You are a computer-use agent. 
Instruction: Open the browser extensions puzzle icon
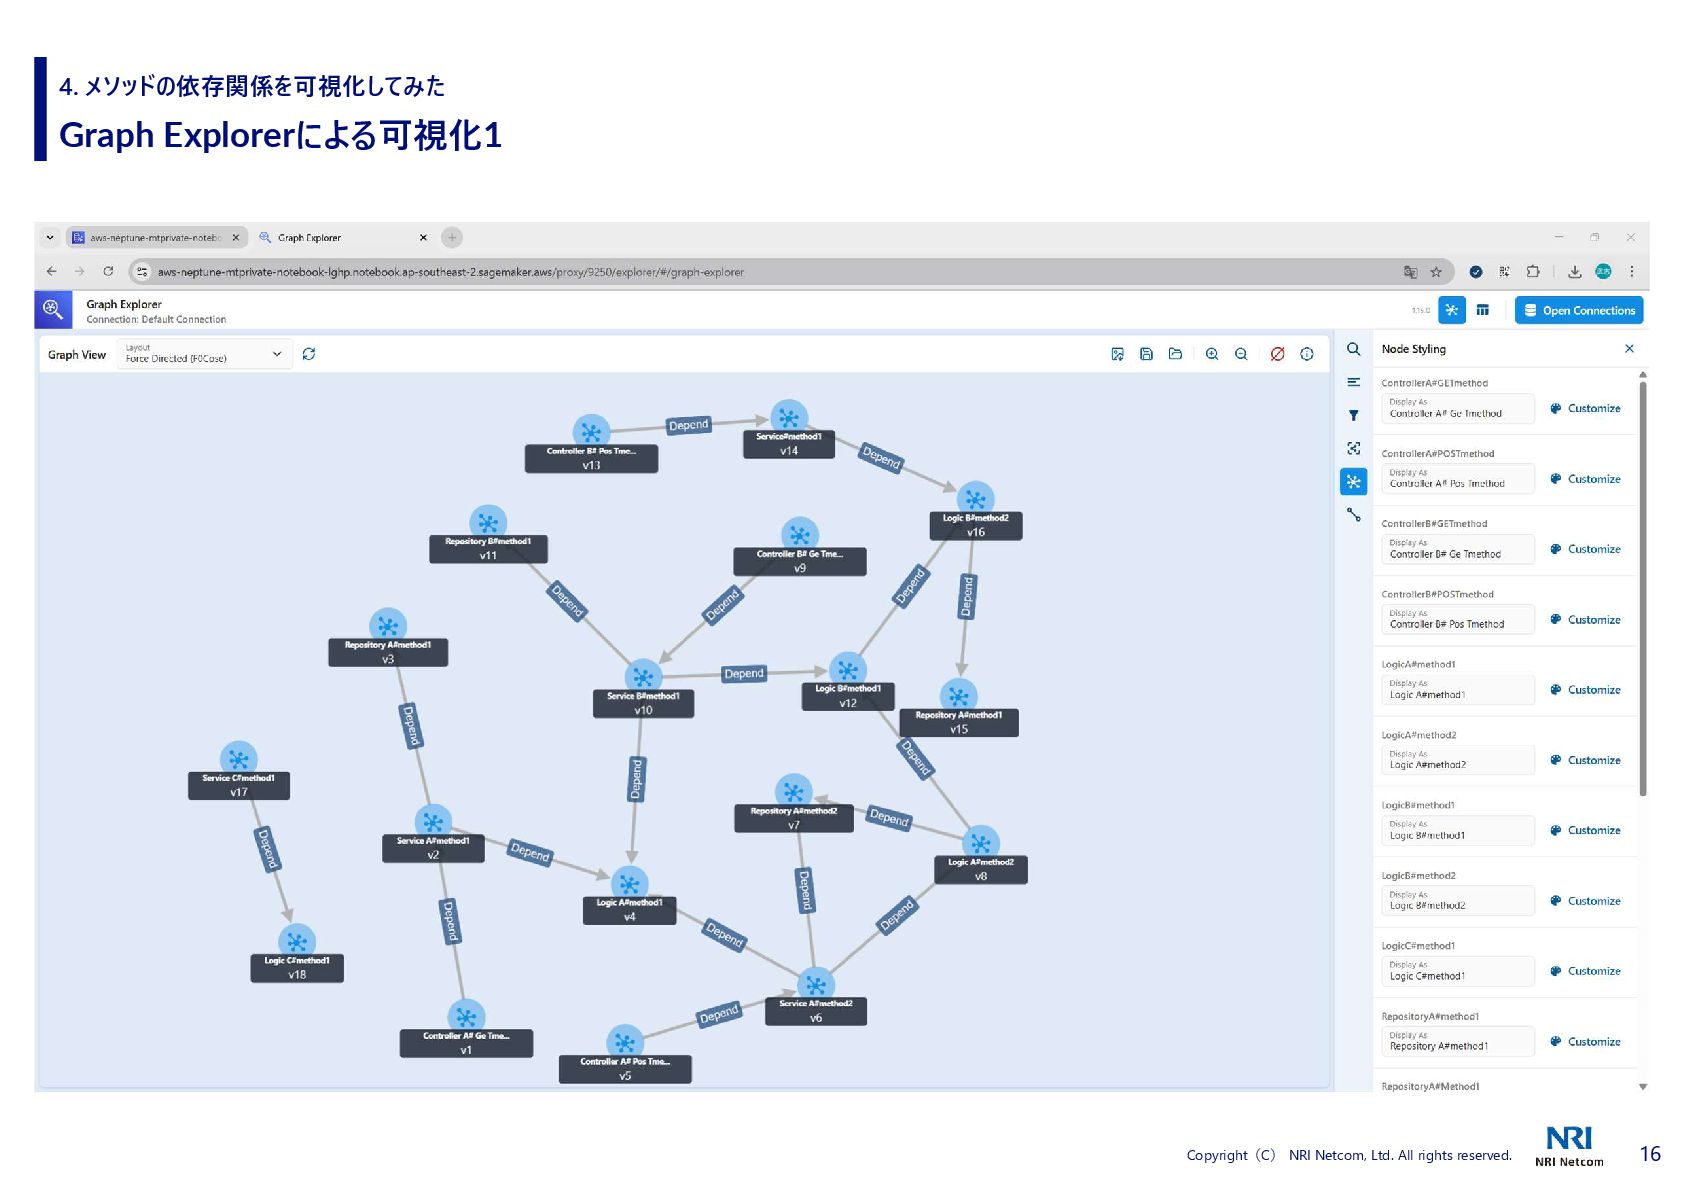tap(1533, 272)
